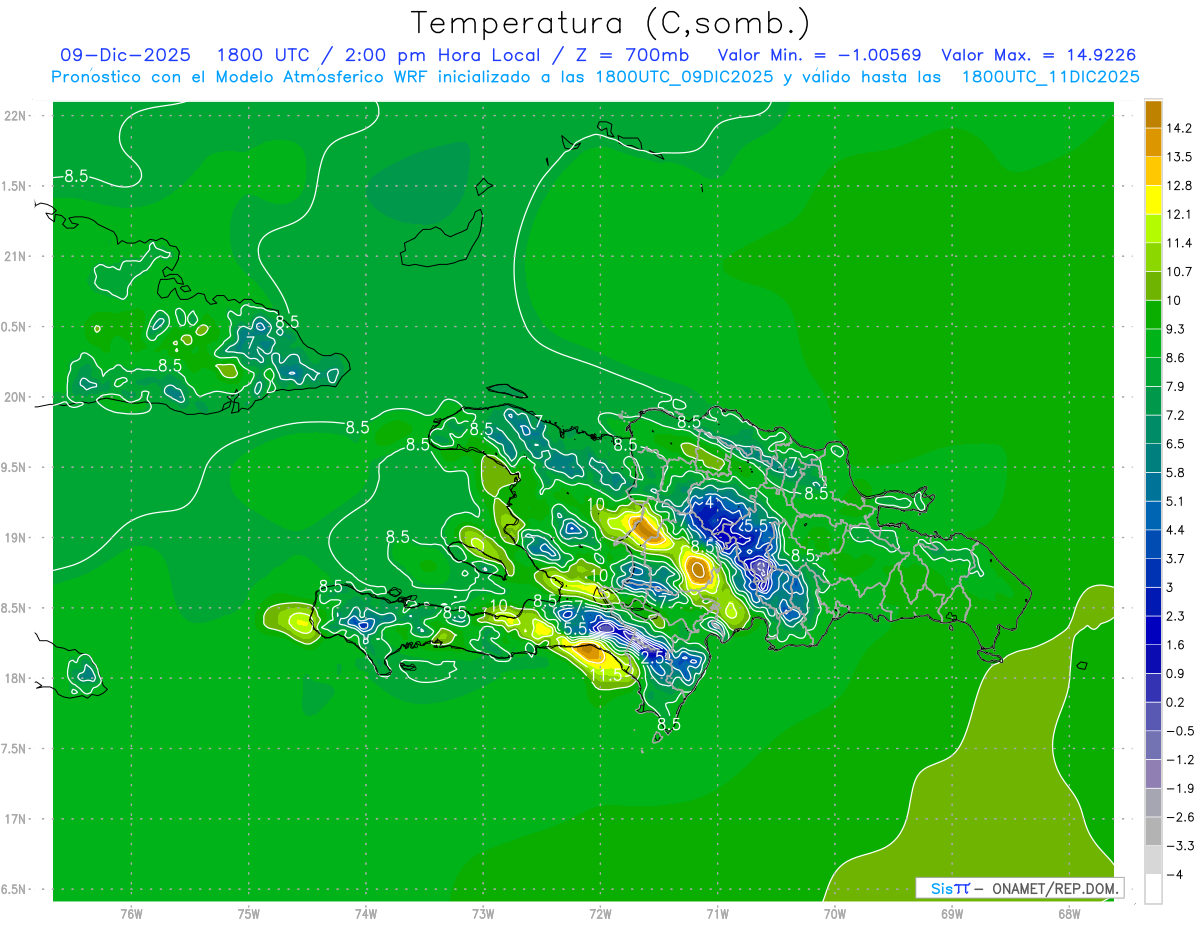The image size is (1200, 927).
Task: Click the "-4" colorbar scale label
Action: click(x=1176, y=875)
